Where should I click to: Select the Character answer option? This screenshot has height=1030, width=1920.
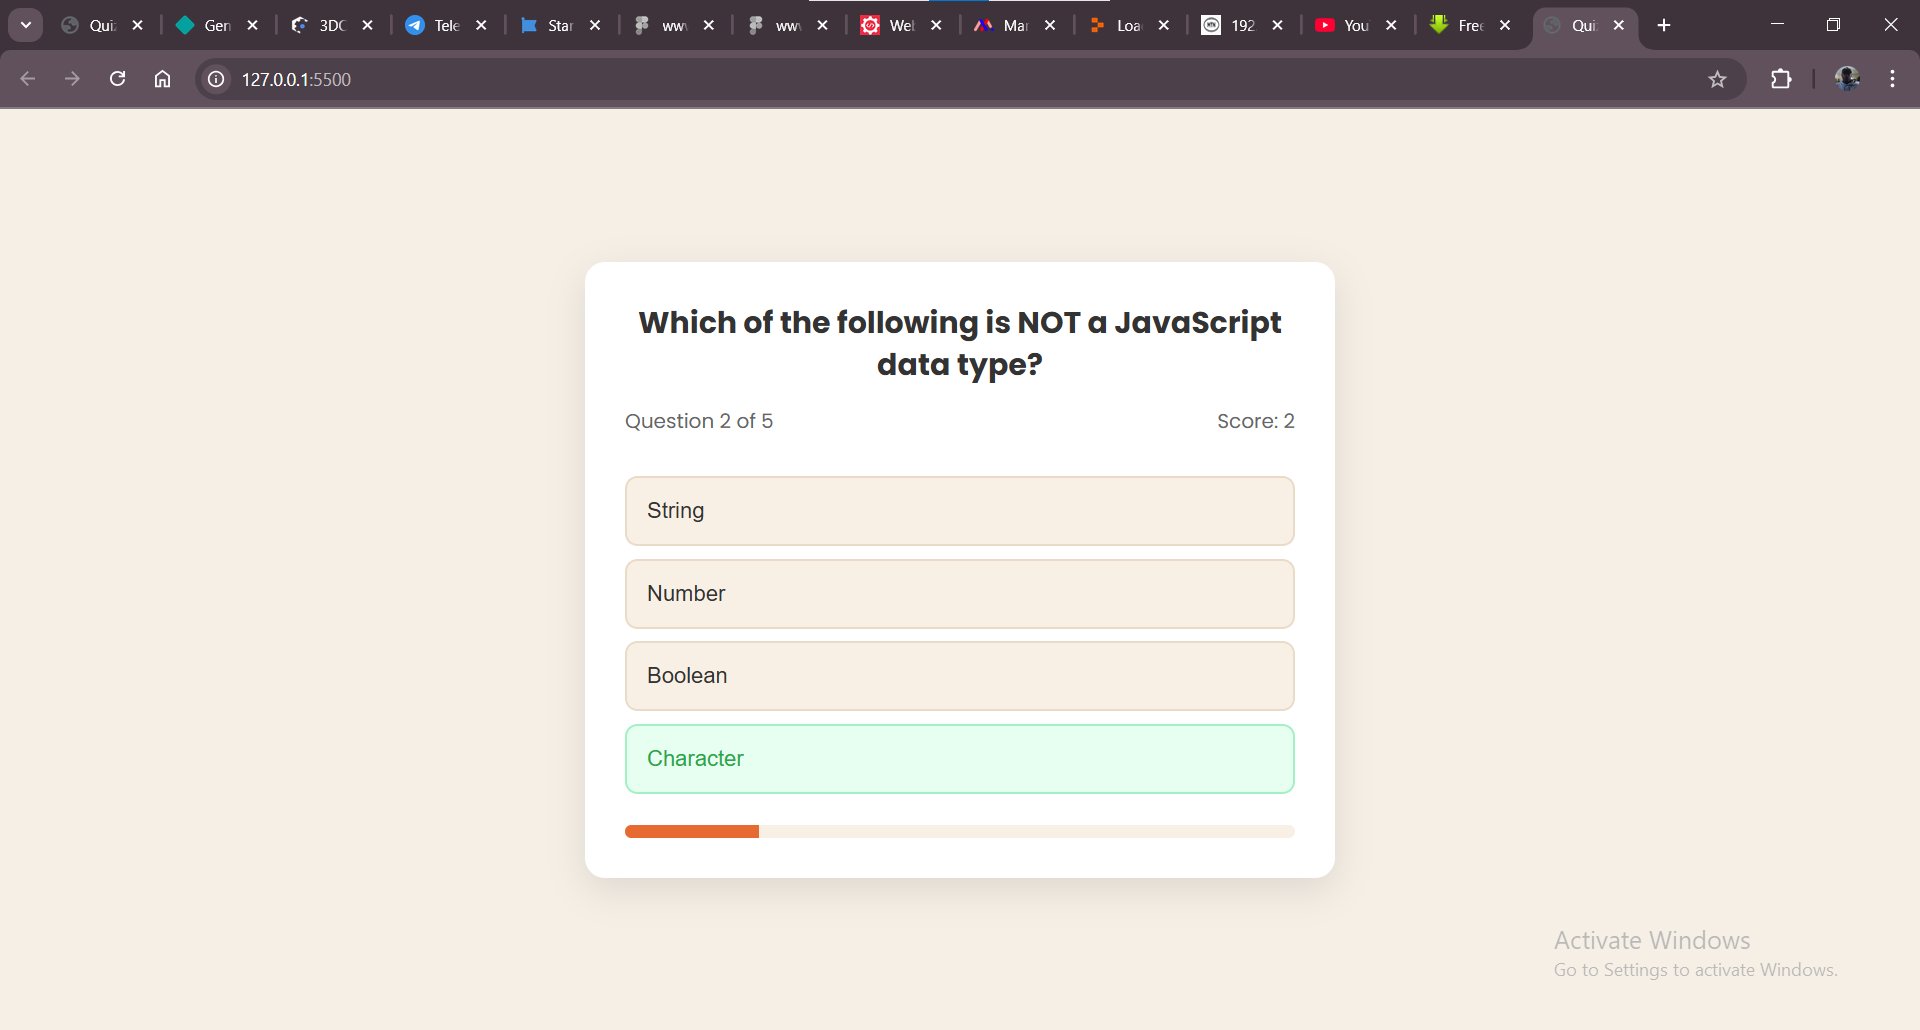[x=959, y=759]
